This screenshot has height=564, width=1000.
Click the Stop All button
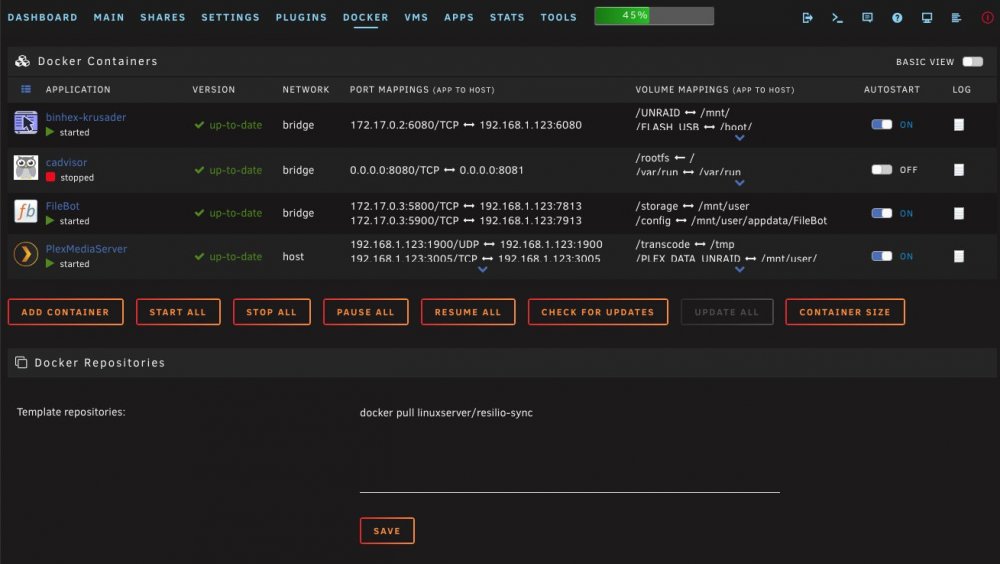click(x=272, y=312)
